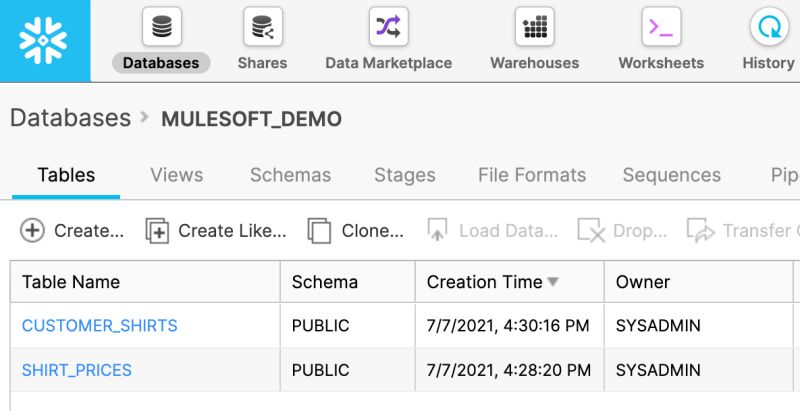Click the Creation Time header text
Screen dimensions: 800x411
(485, 281)
